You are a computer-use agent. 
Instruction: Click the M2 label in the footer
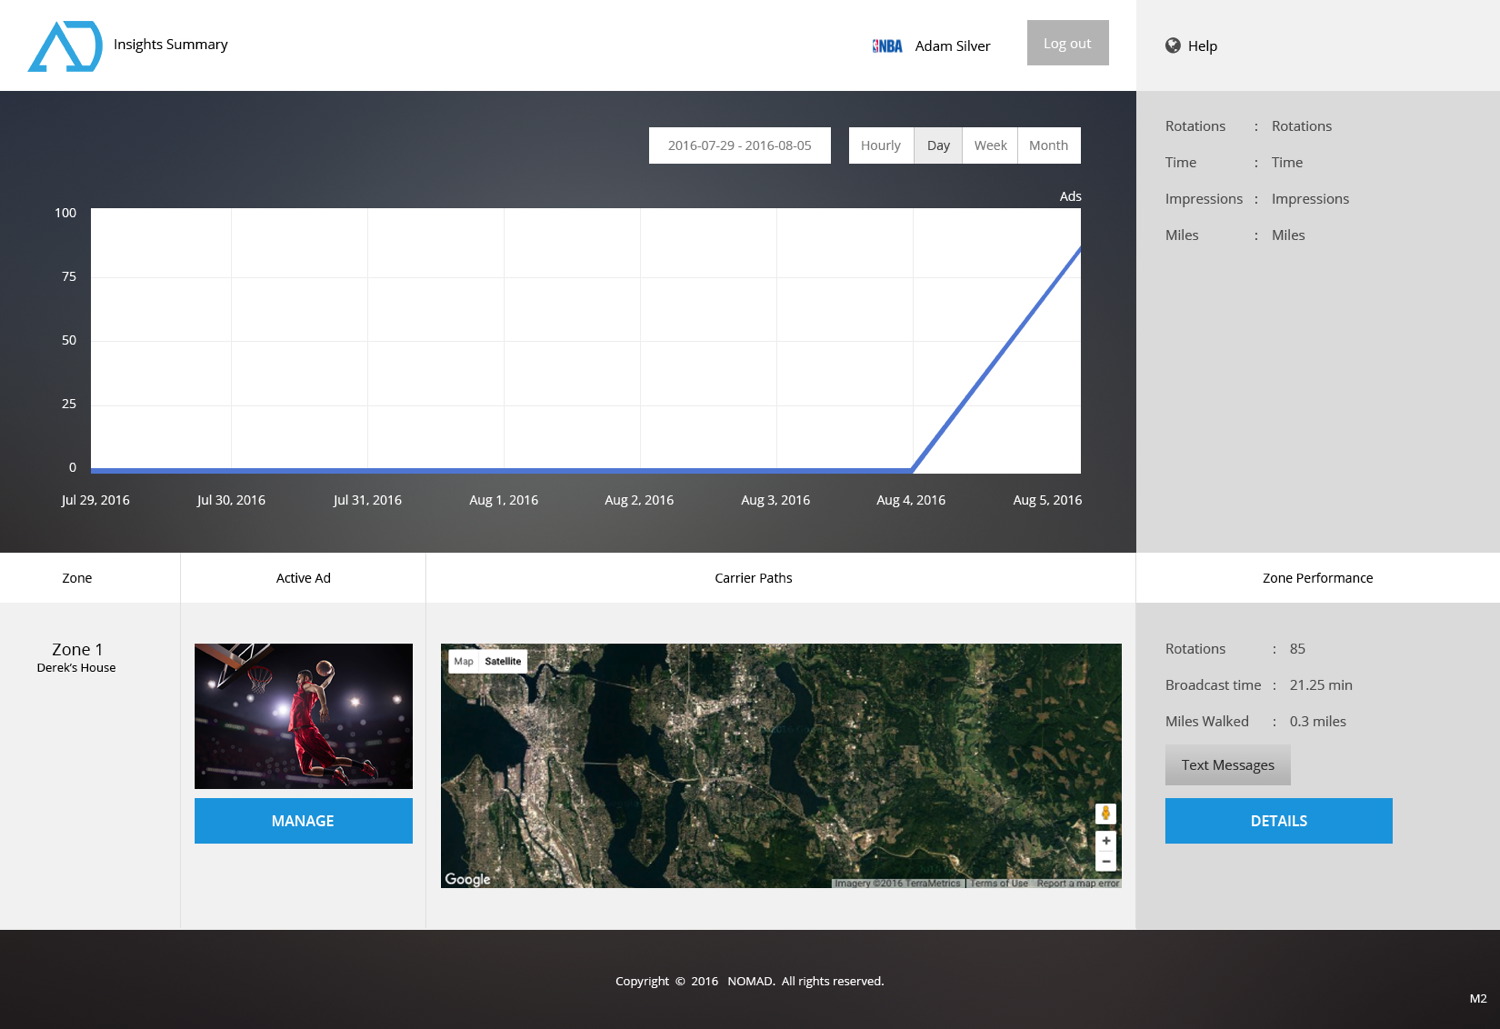click(x=1478, y=998)
